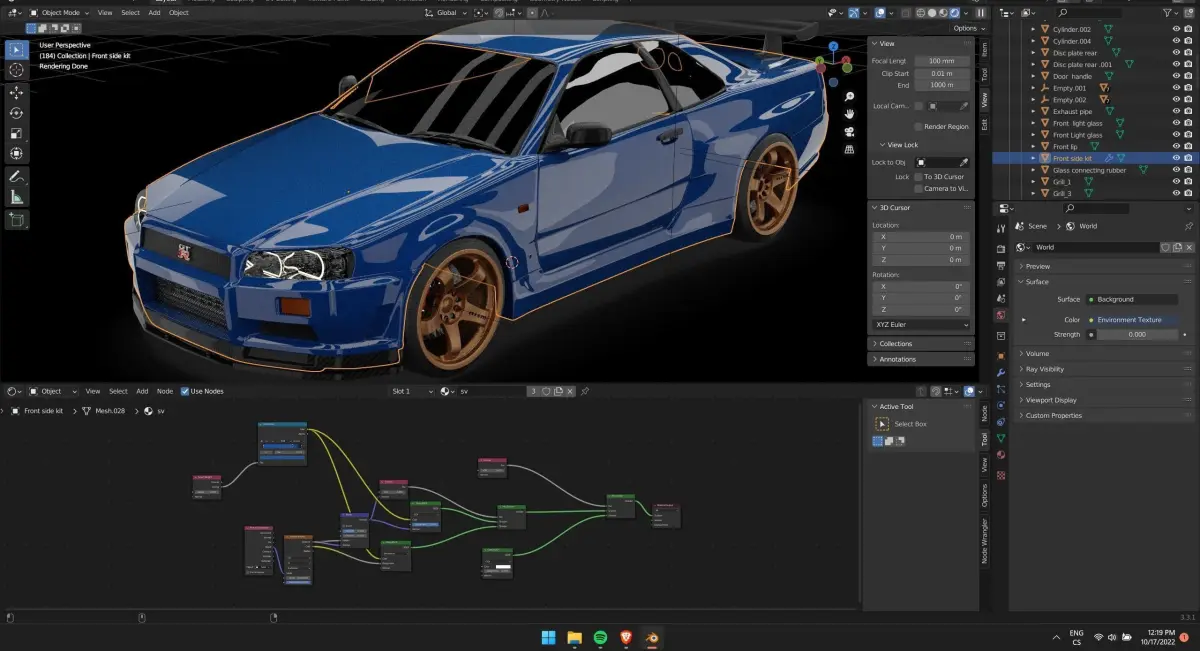Open the viewport Options dropdown
Viewport: 1200px width, 651px height.
pyautogui.click(x=968, y=28)
